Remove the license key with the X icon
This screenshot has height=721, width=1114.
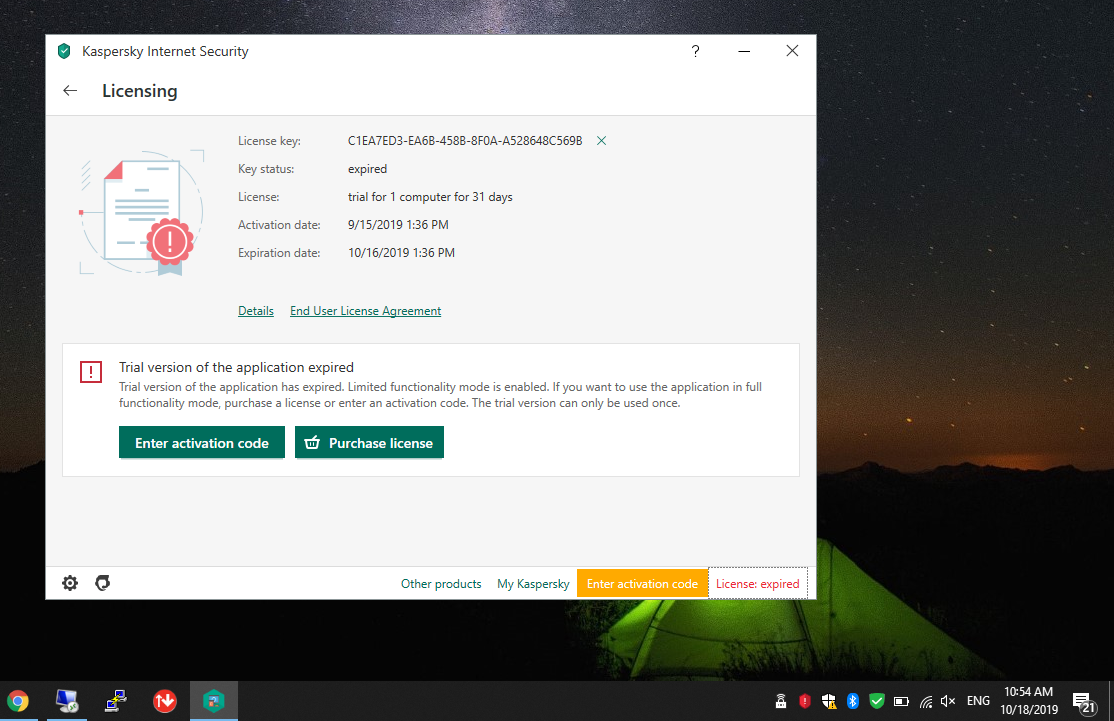601,141
